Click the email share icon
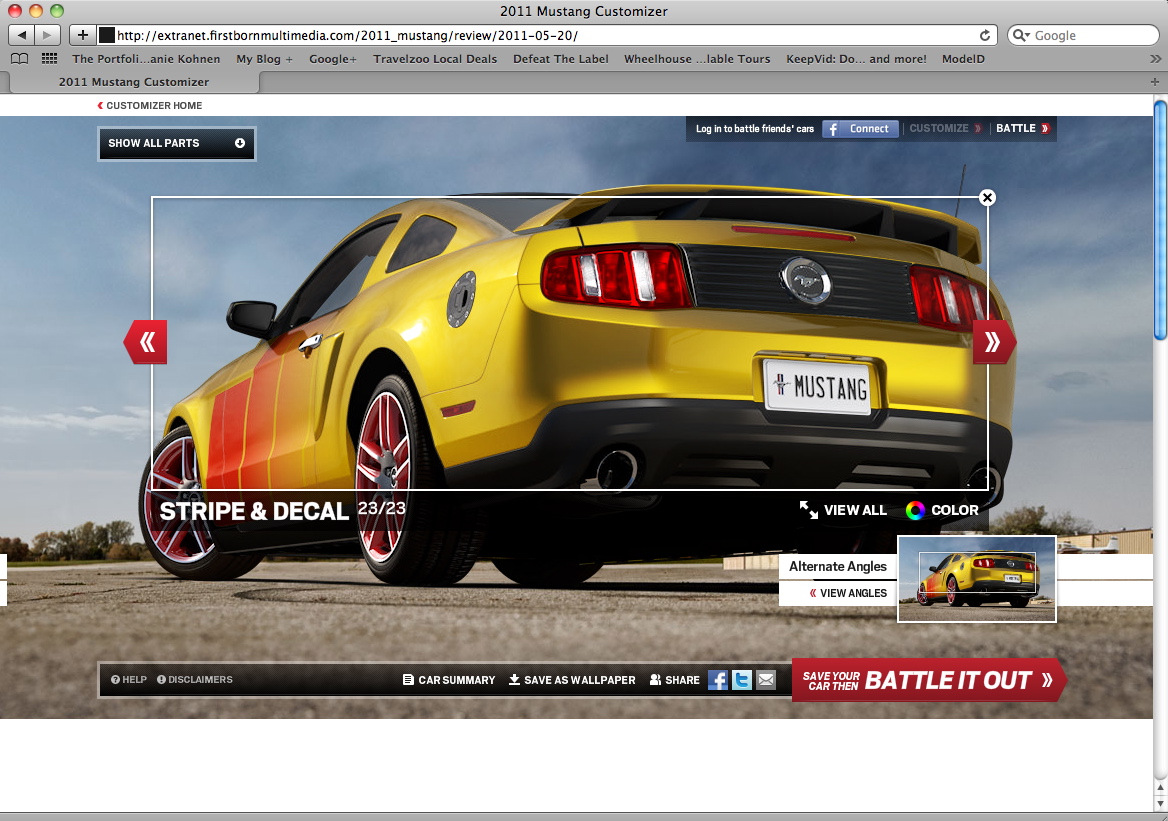This screenshot has width=1168, height=821. click(x=766, y=680)
